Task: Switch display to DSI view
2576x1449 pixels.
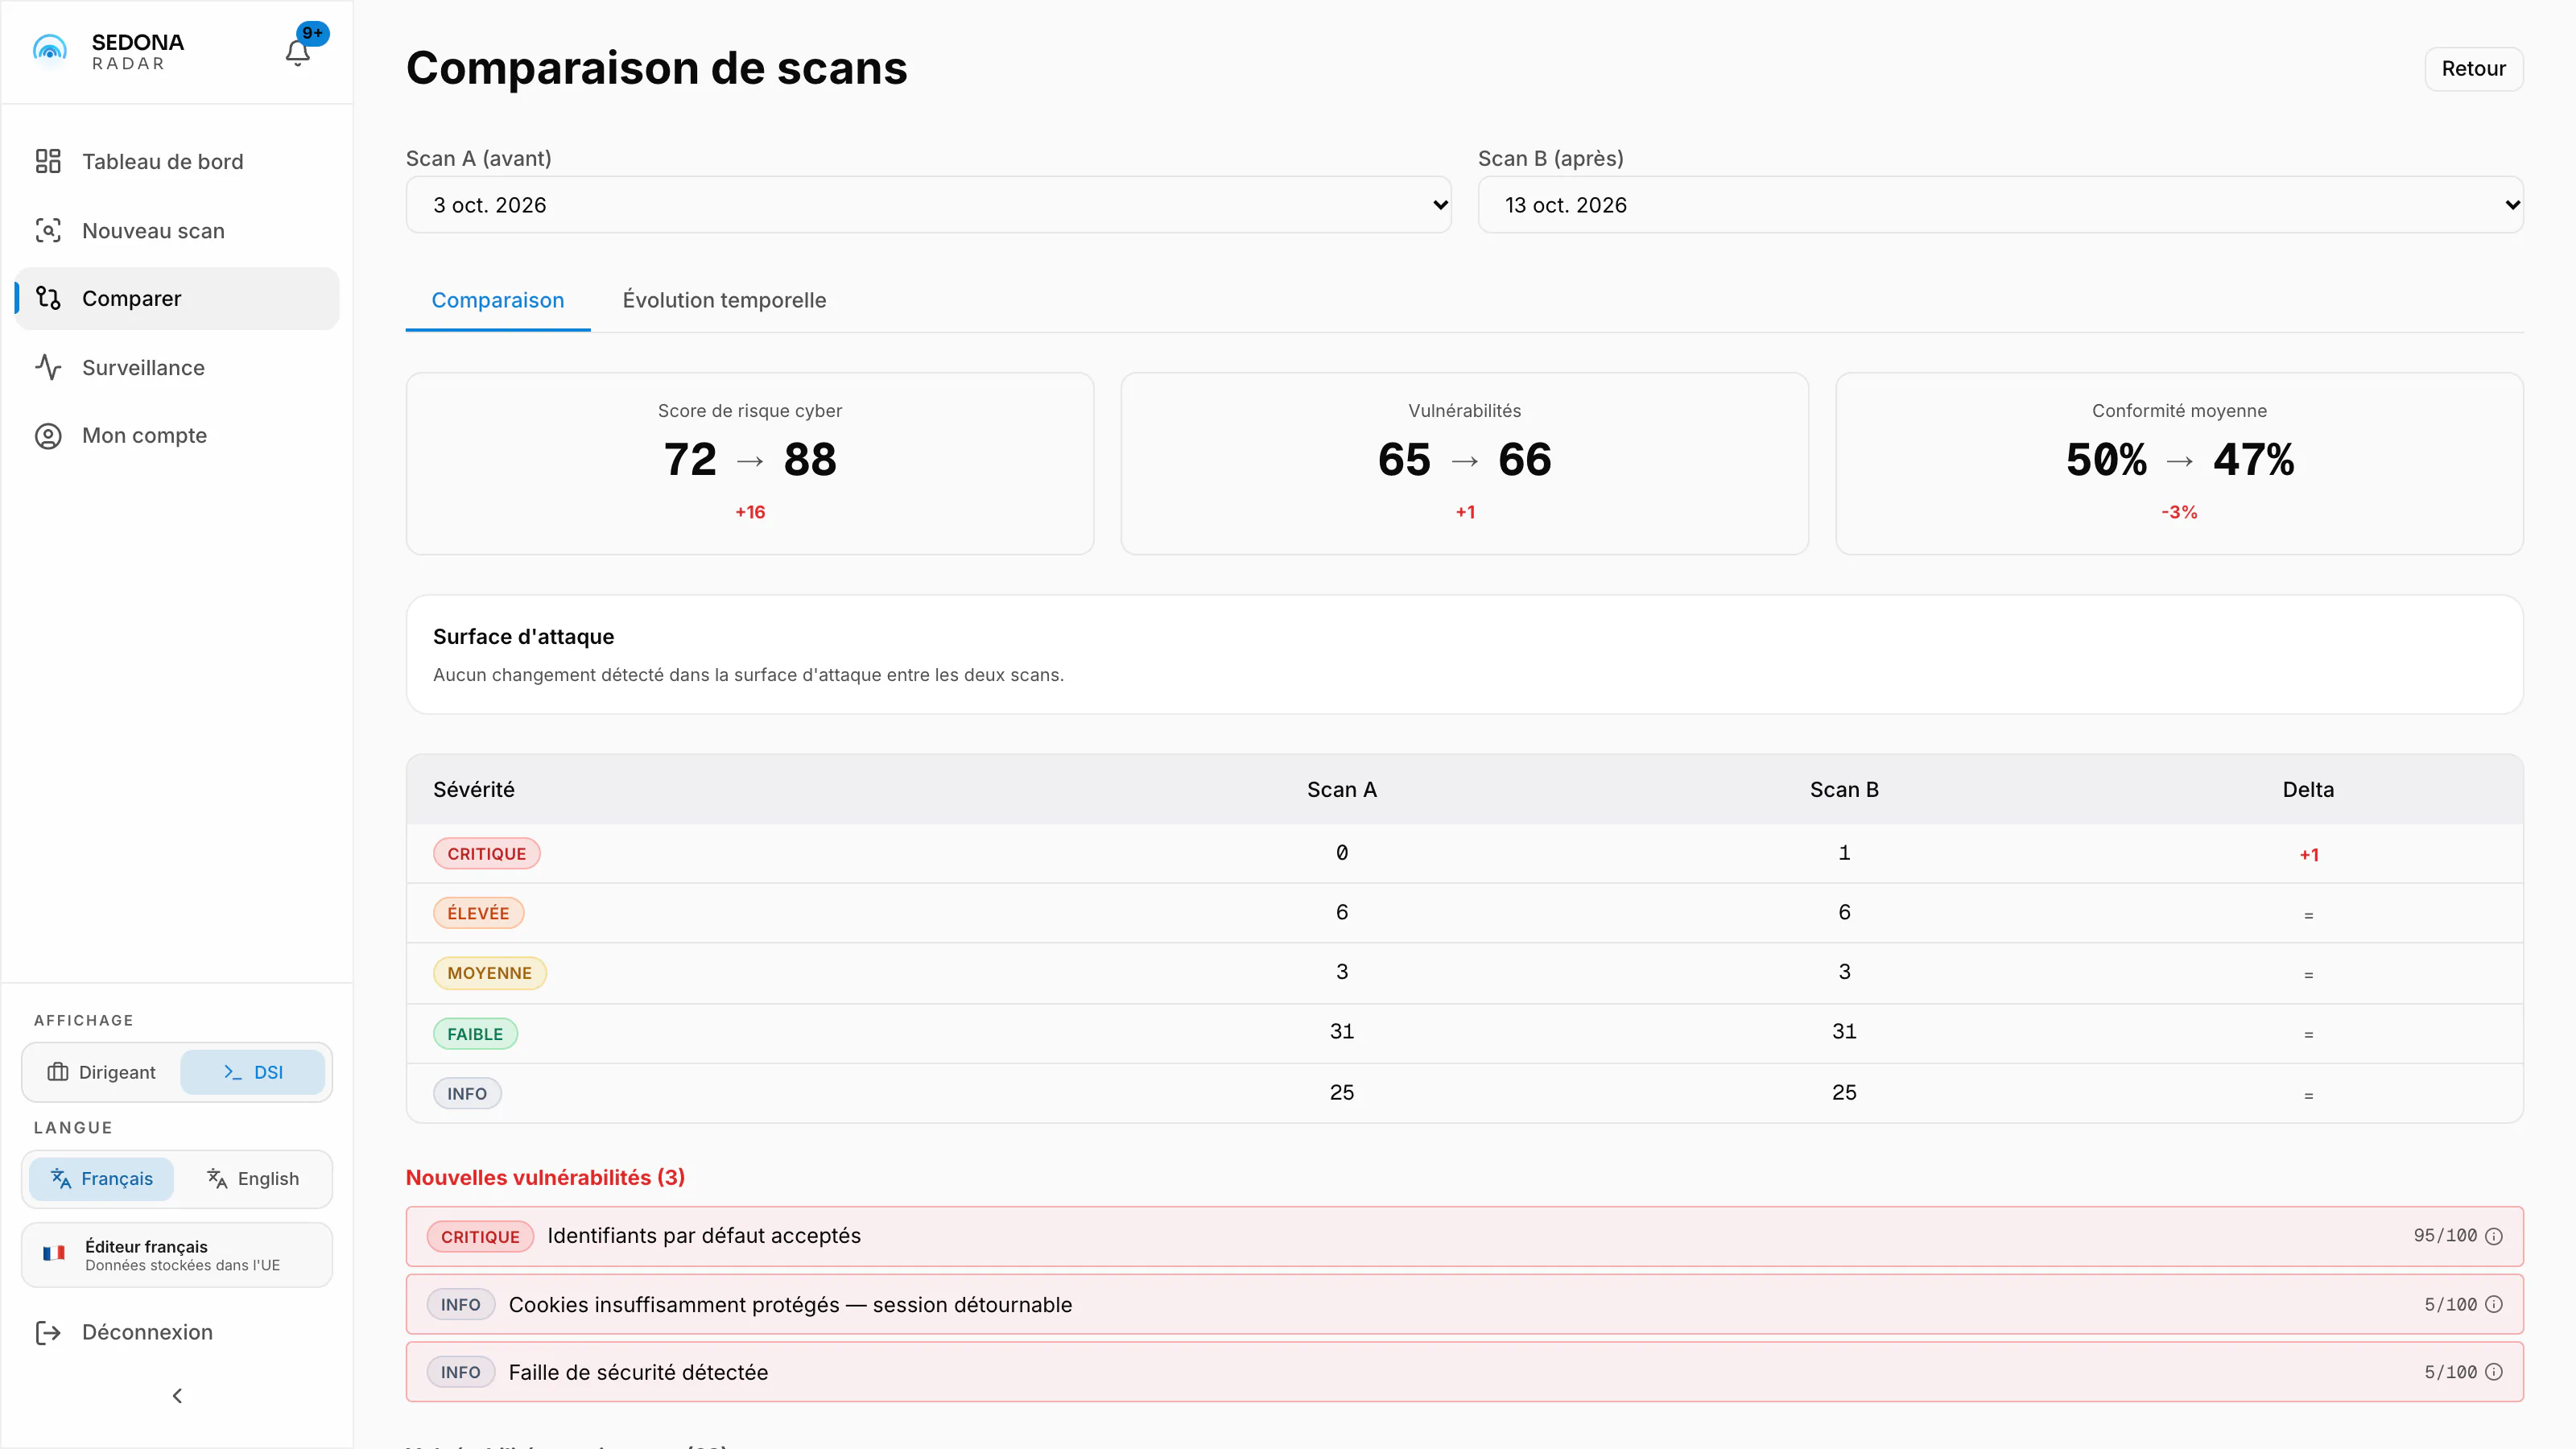Action: point(253,1072)
